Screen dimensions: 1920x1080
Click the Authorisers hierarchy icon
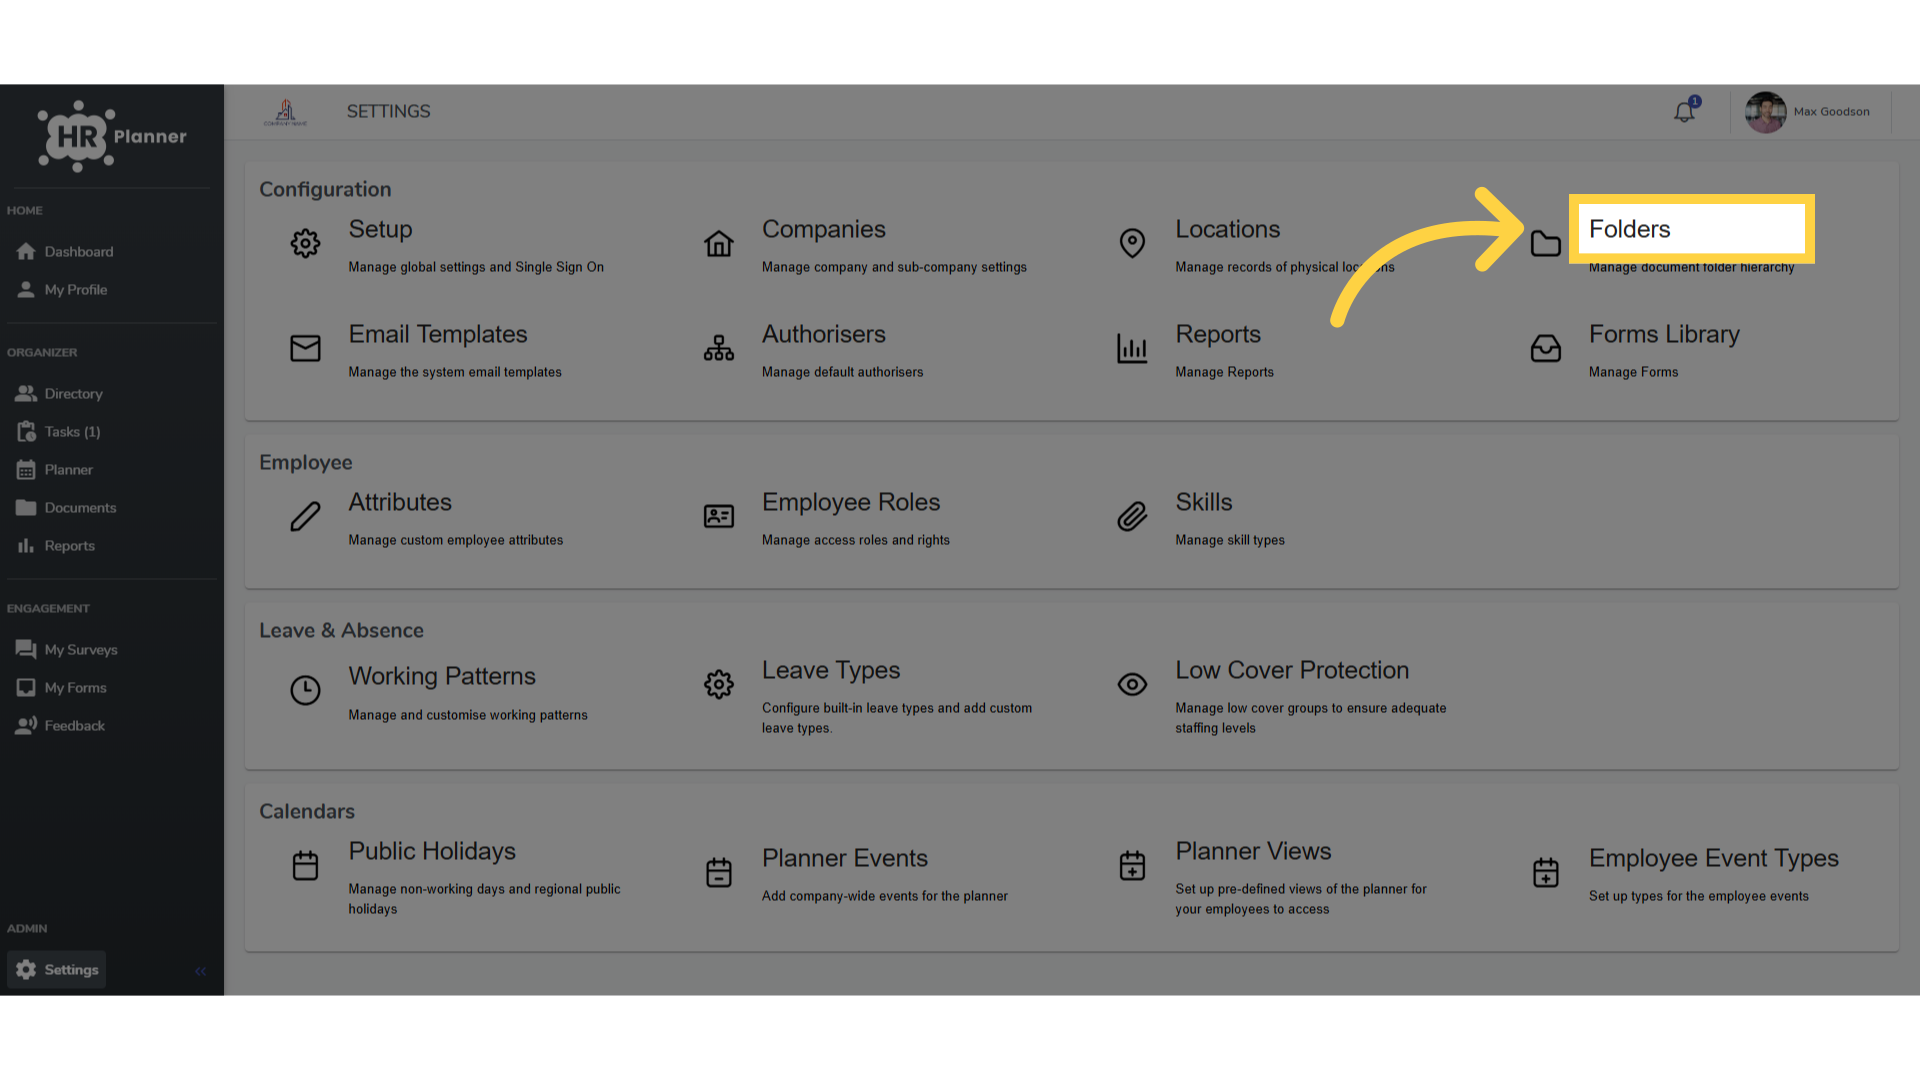[719, 348]
